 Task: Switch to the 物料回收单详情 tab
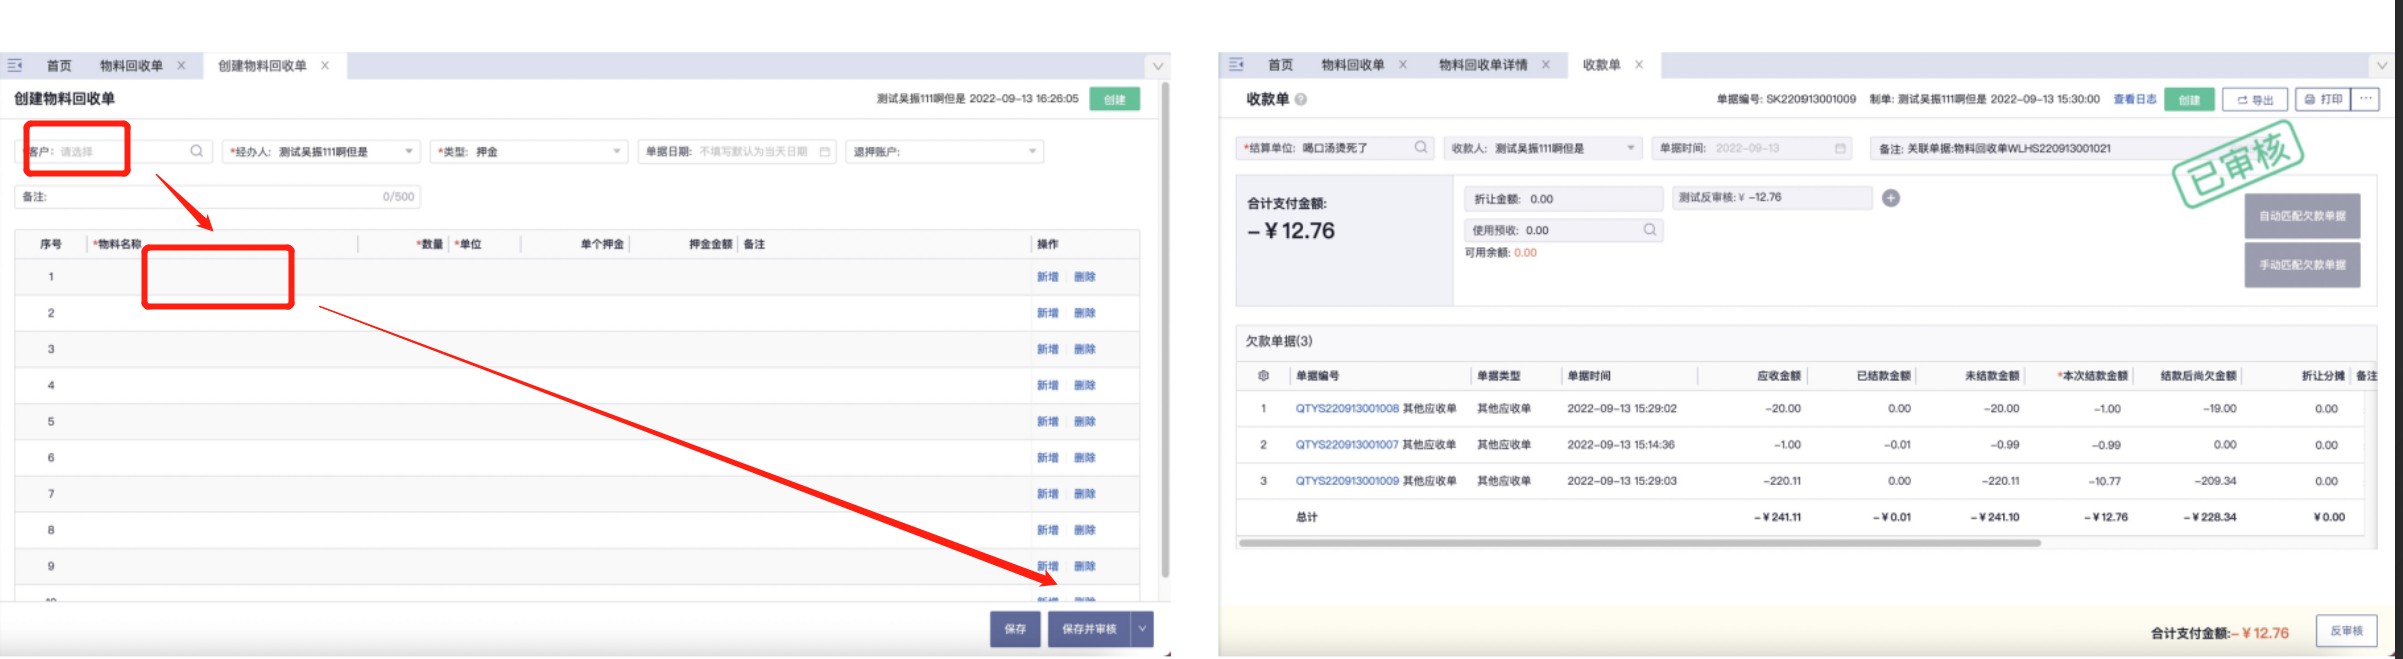(x=1482, y=65)
